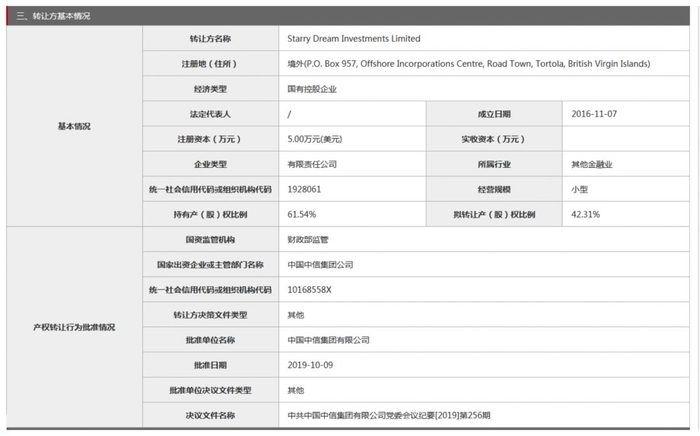
Task: Click the 法定代表人 label
Action: point(210,114)
